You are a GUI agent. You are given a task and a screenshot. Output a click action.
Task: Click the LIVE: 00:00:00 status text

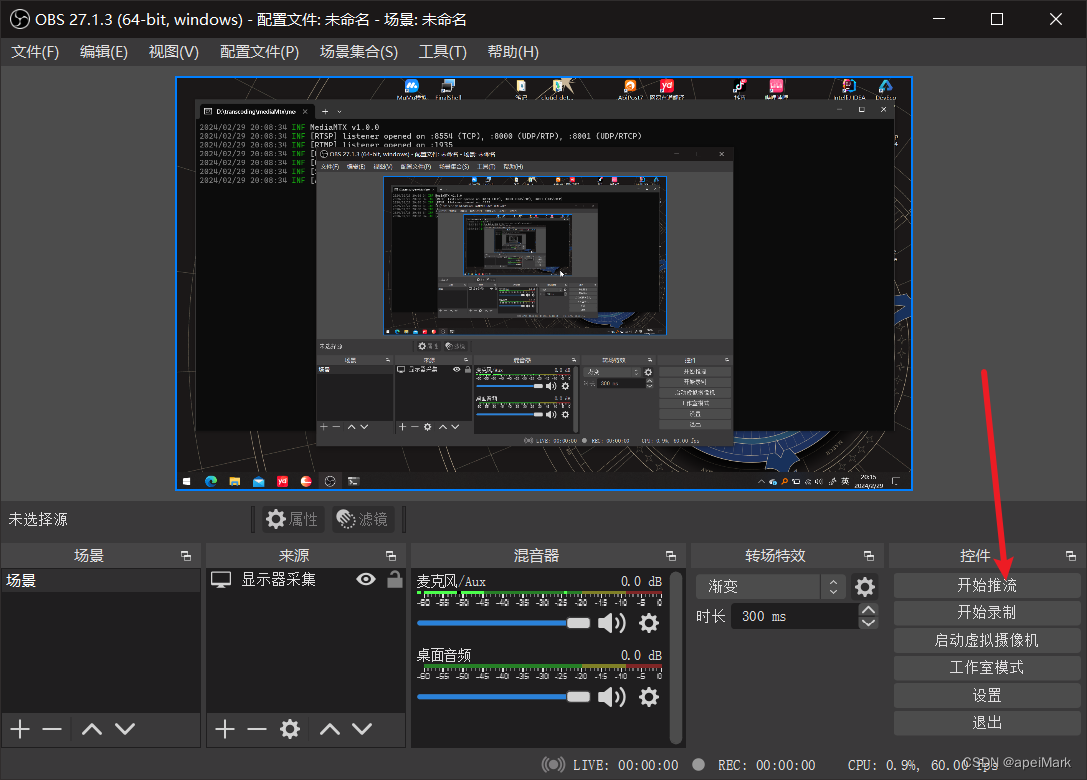(625, 765)
